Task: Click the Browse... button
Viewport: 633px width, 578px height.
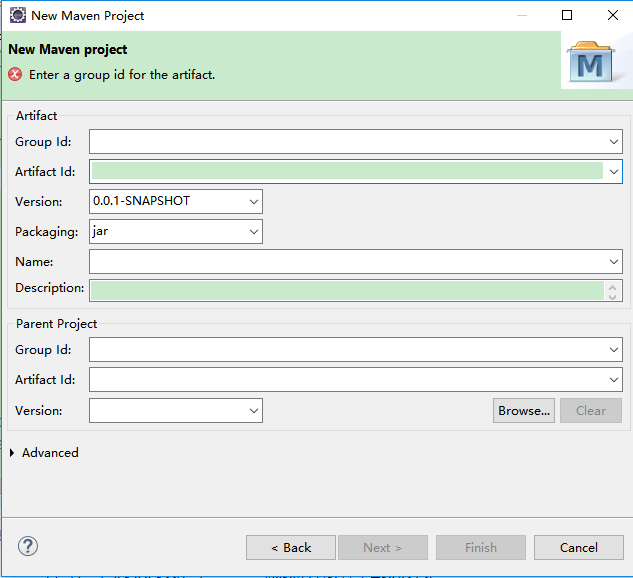Action: pyautogui.click(x=524, y=410)
